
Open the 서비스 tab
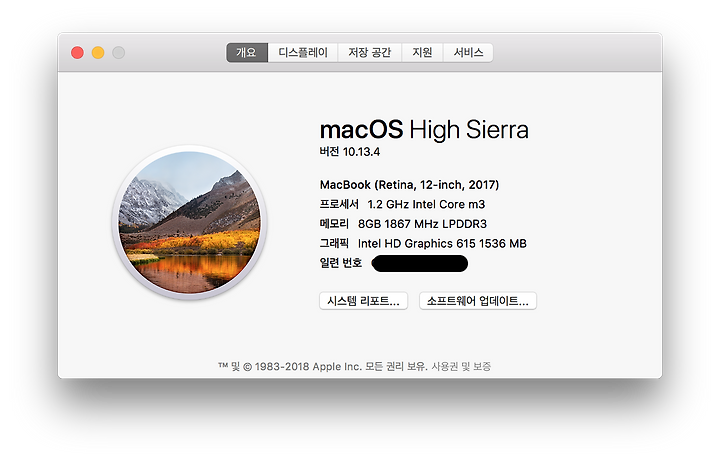[x=468, y=52]
